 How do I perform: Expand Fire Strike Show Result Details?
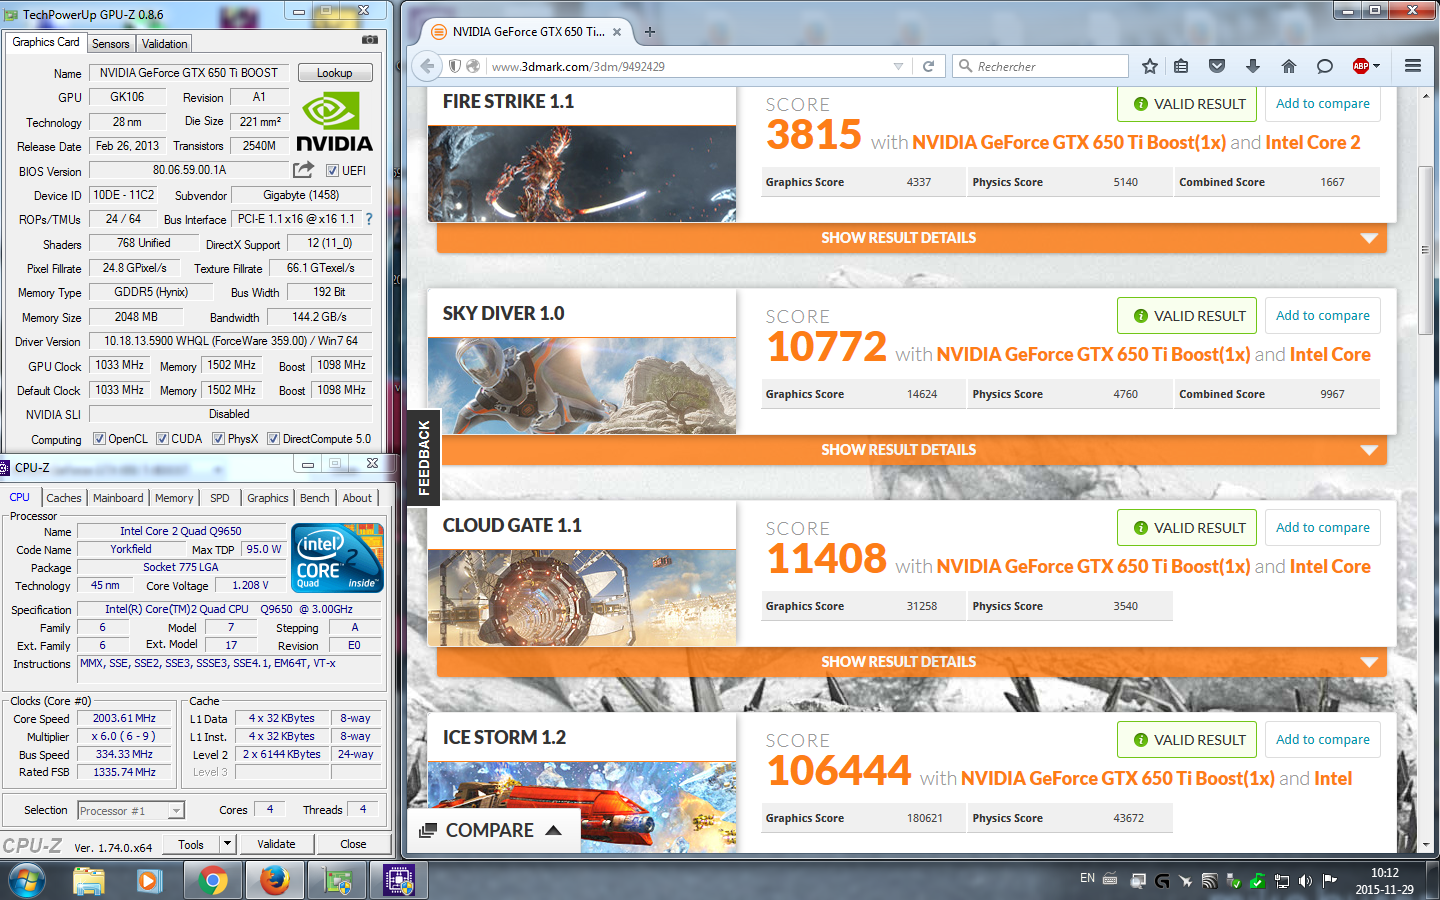point(911,238)
